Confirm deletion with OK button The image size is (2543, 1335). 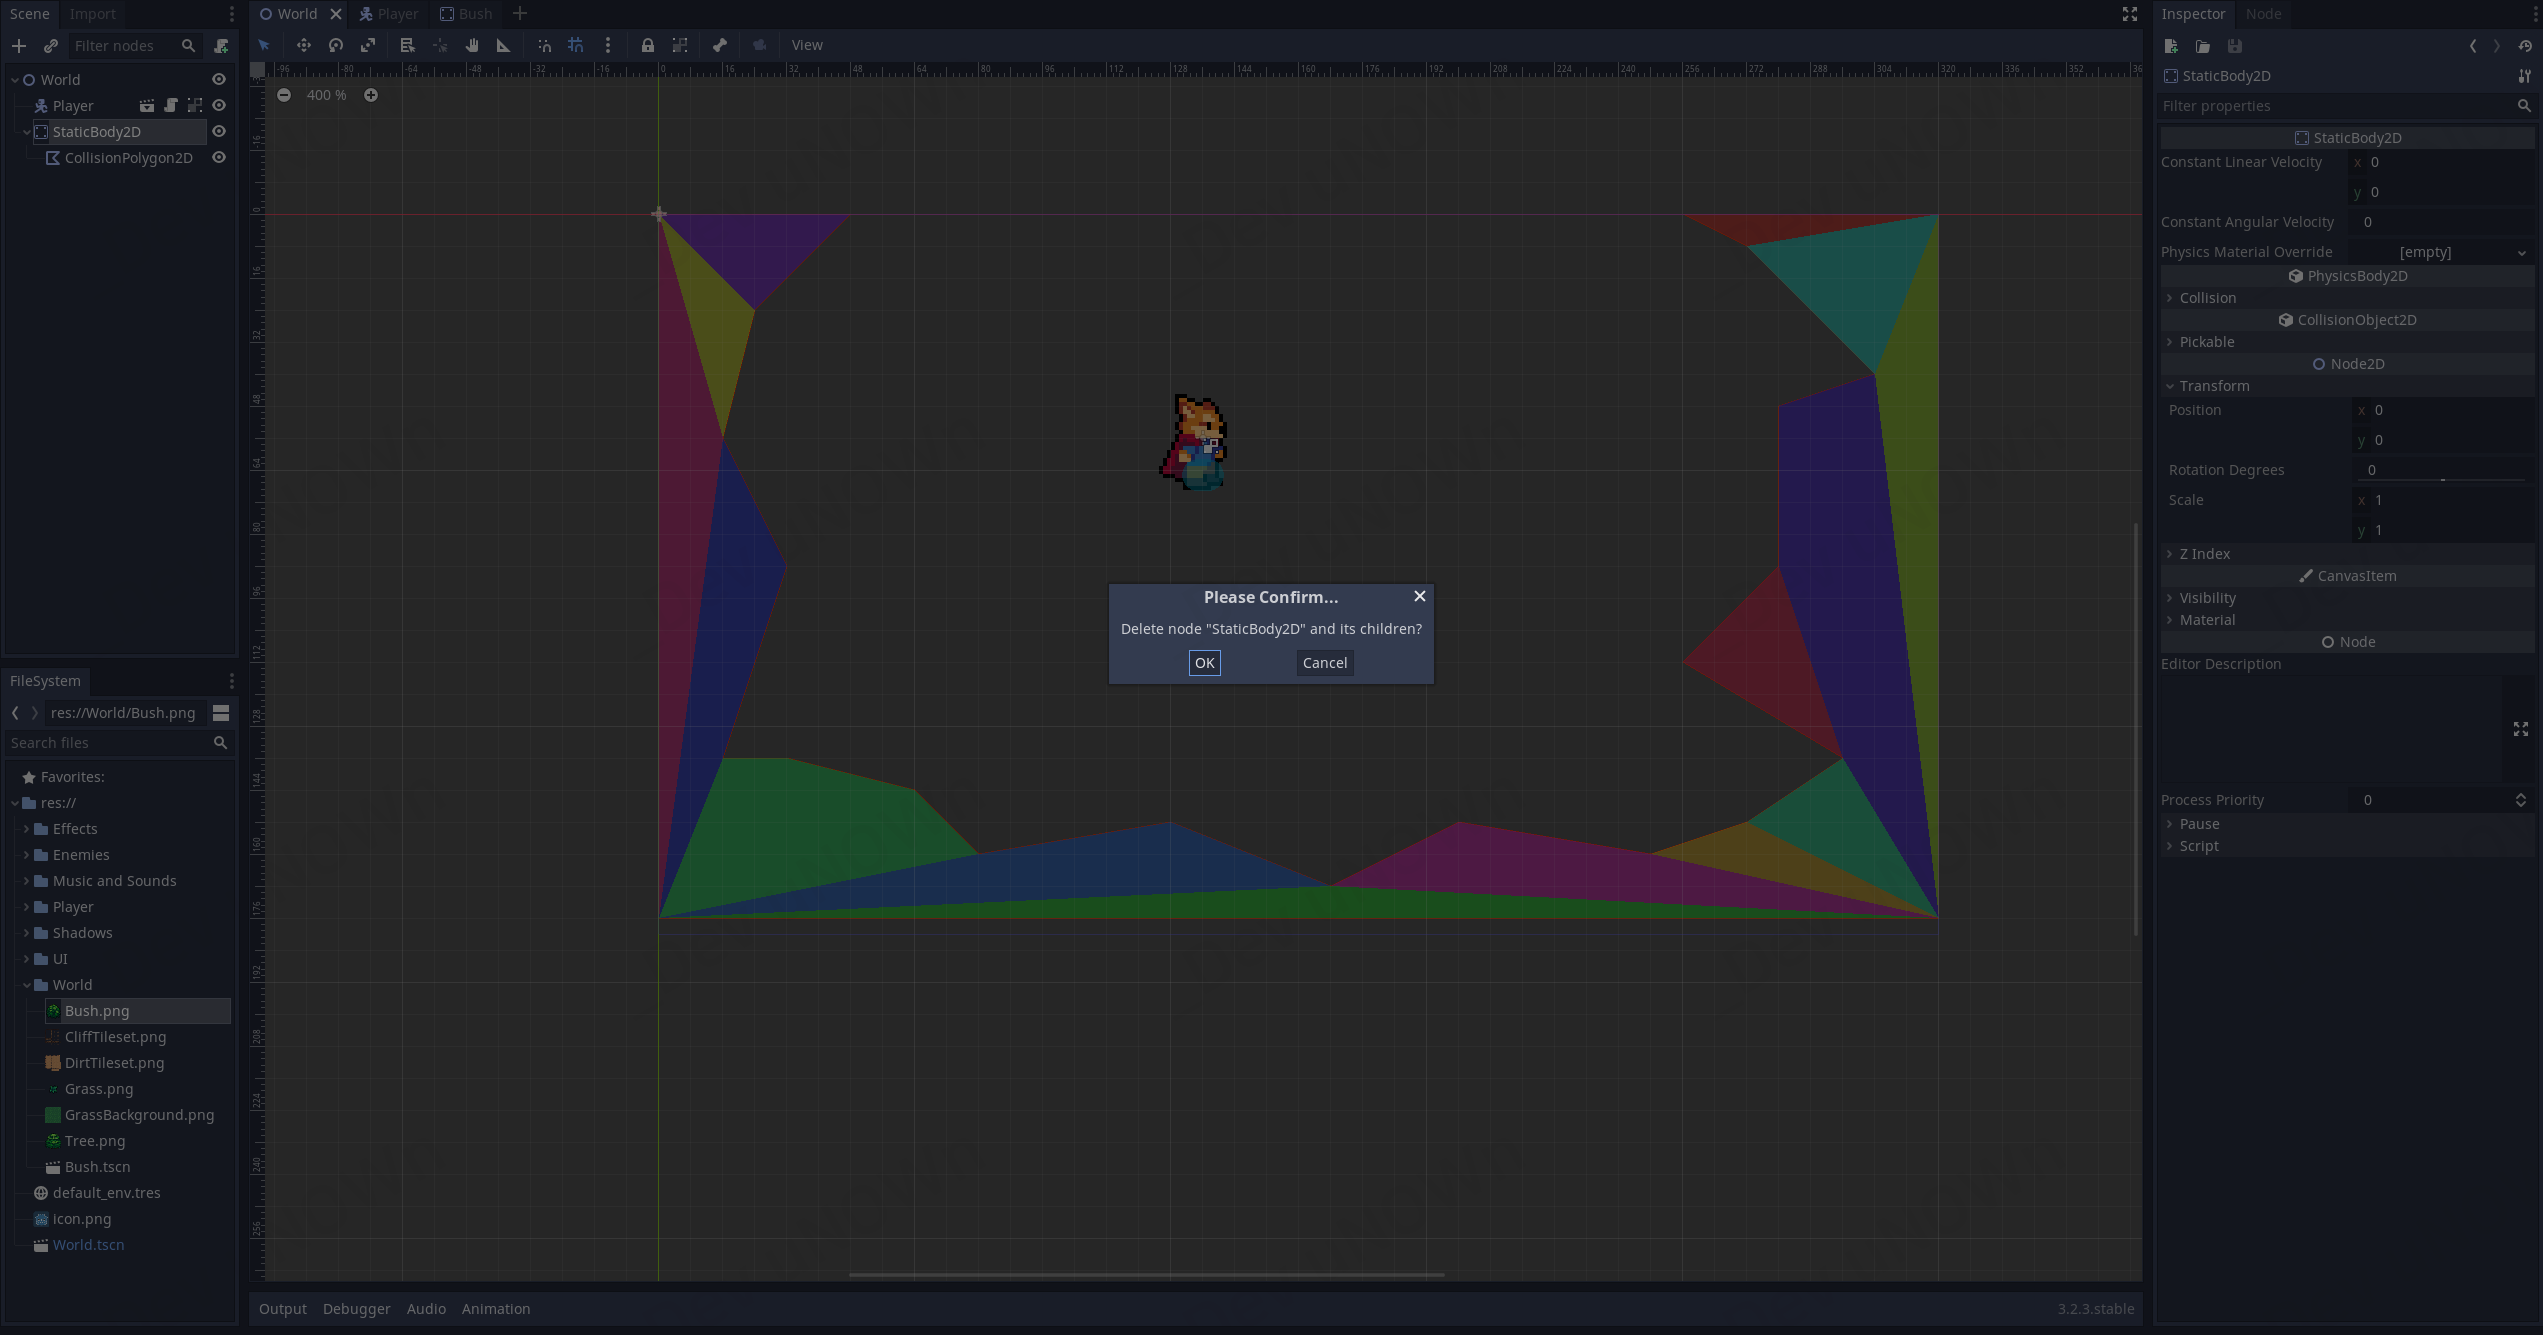(x=1204, y=663)
